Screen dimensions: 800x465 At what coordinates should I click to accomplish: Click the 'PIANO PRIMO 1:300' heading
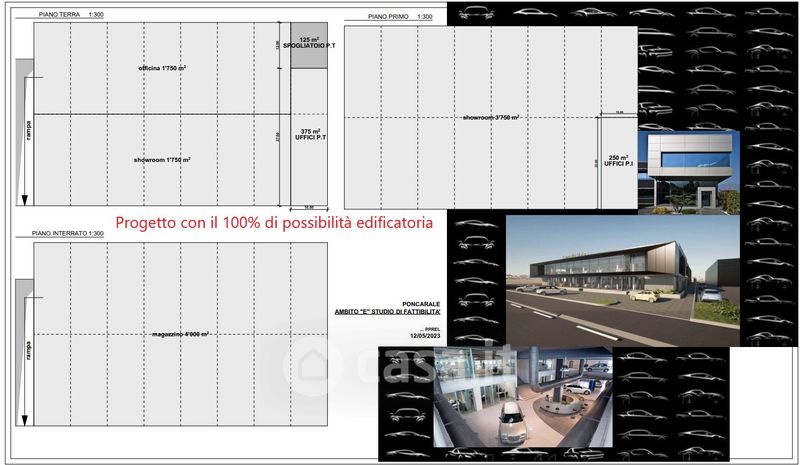400,17
